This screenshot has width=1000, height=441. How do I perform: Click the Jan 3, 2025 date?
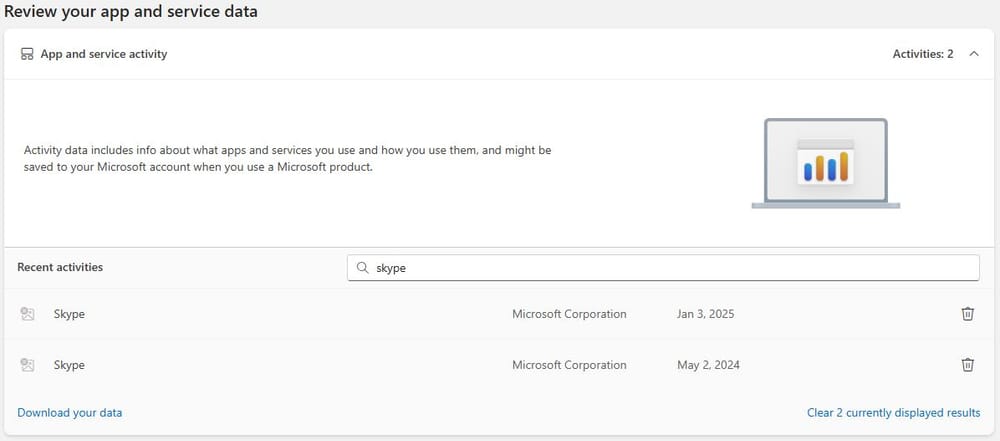pyautogui.click(x=705, y=314)
